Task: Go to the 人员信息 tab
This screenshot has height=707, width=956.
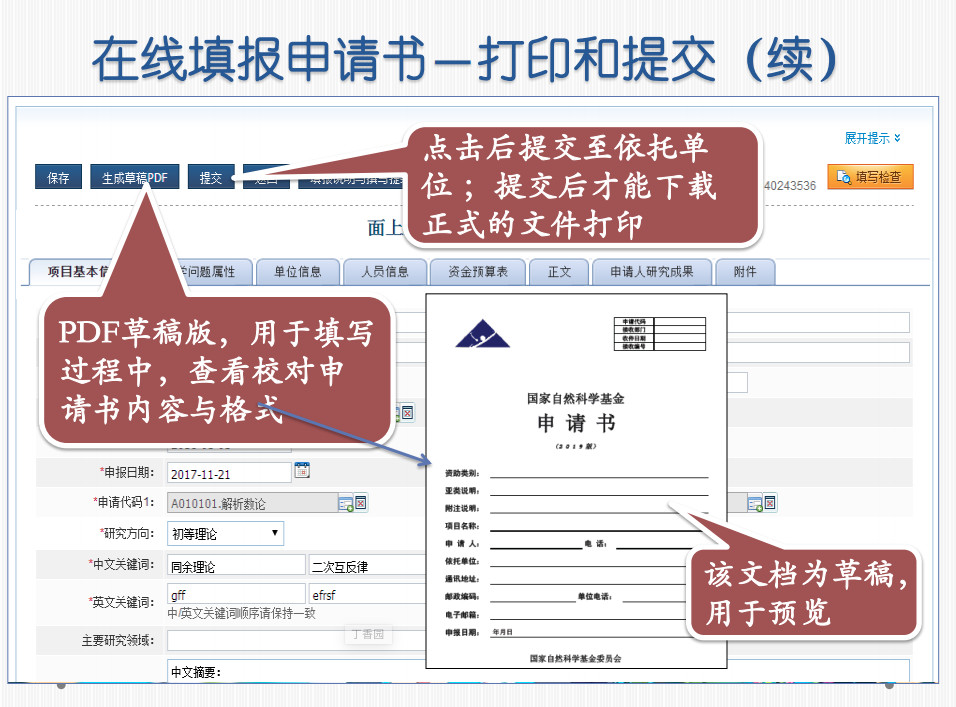Action: tap(385, 272)
